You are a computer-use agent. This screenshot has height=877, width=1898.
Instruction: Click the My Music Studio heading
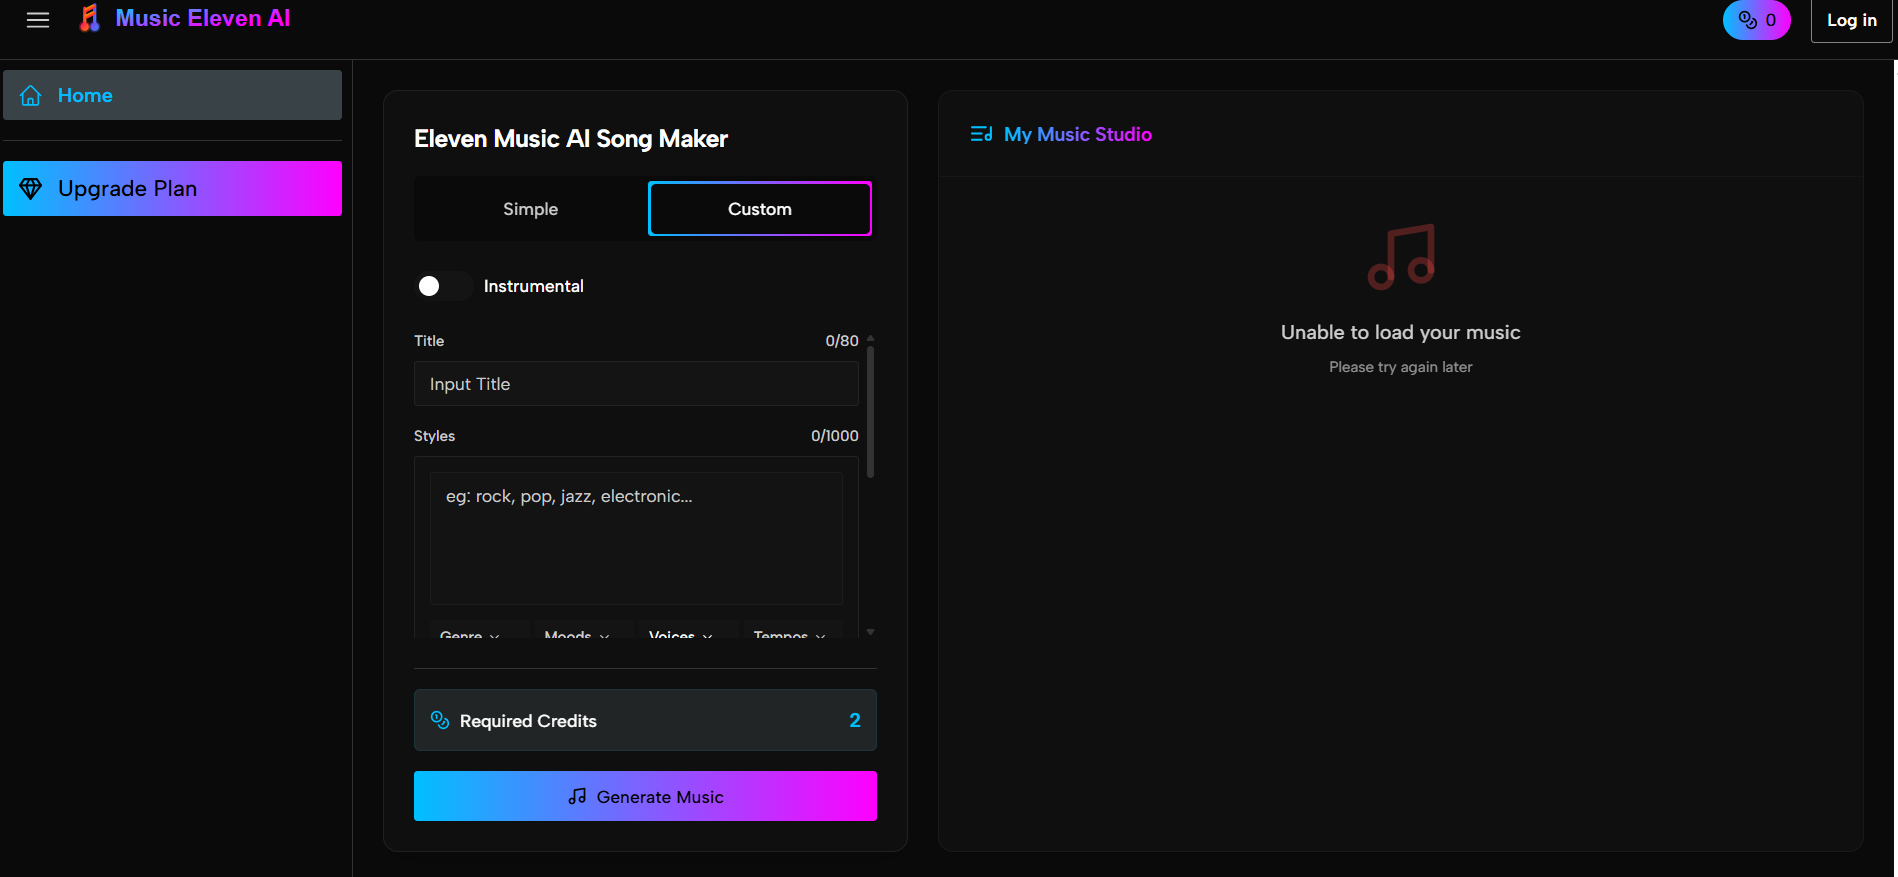(1078, 134)
